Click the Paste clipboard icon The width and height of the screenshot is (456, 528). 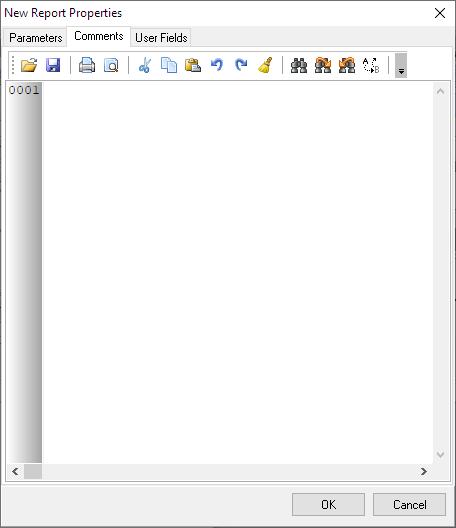click(x=193, y=65)
